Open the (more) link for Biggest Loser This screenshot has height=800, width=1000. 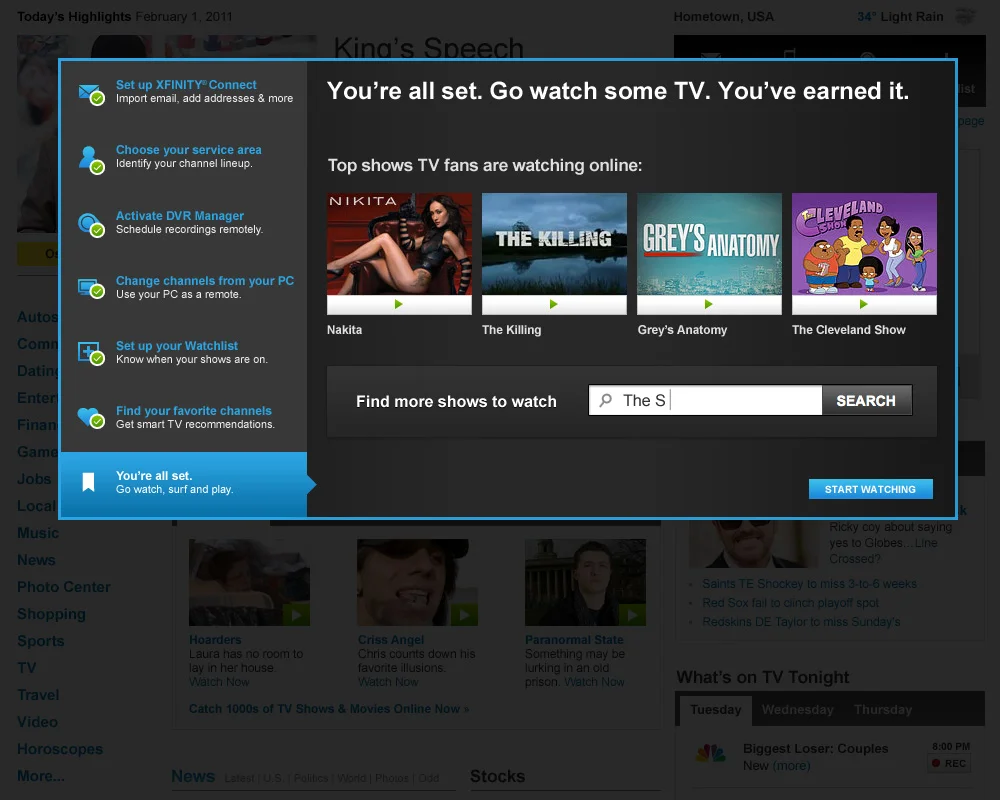click(x=791, y=766)
